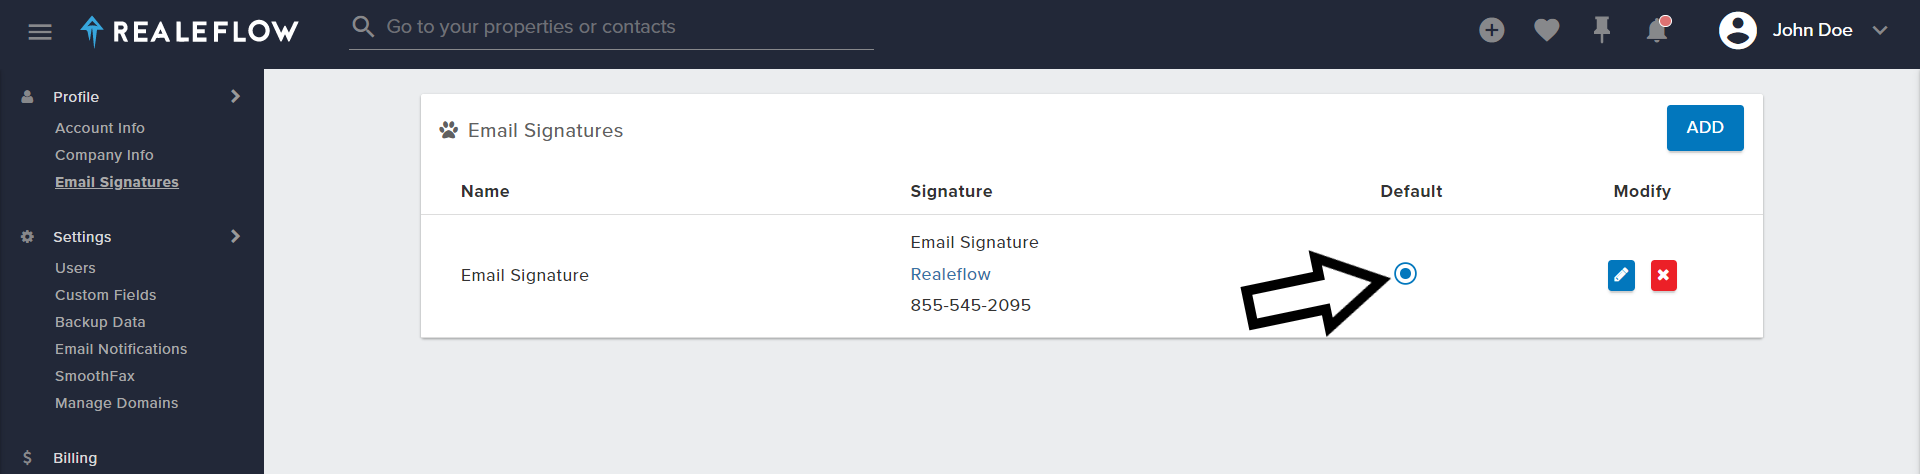Click the plus add icon in header
Screen dimensions: 1920x474
pyautogui.click(x=1491, y=30)
